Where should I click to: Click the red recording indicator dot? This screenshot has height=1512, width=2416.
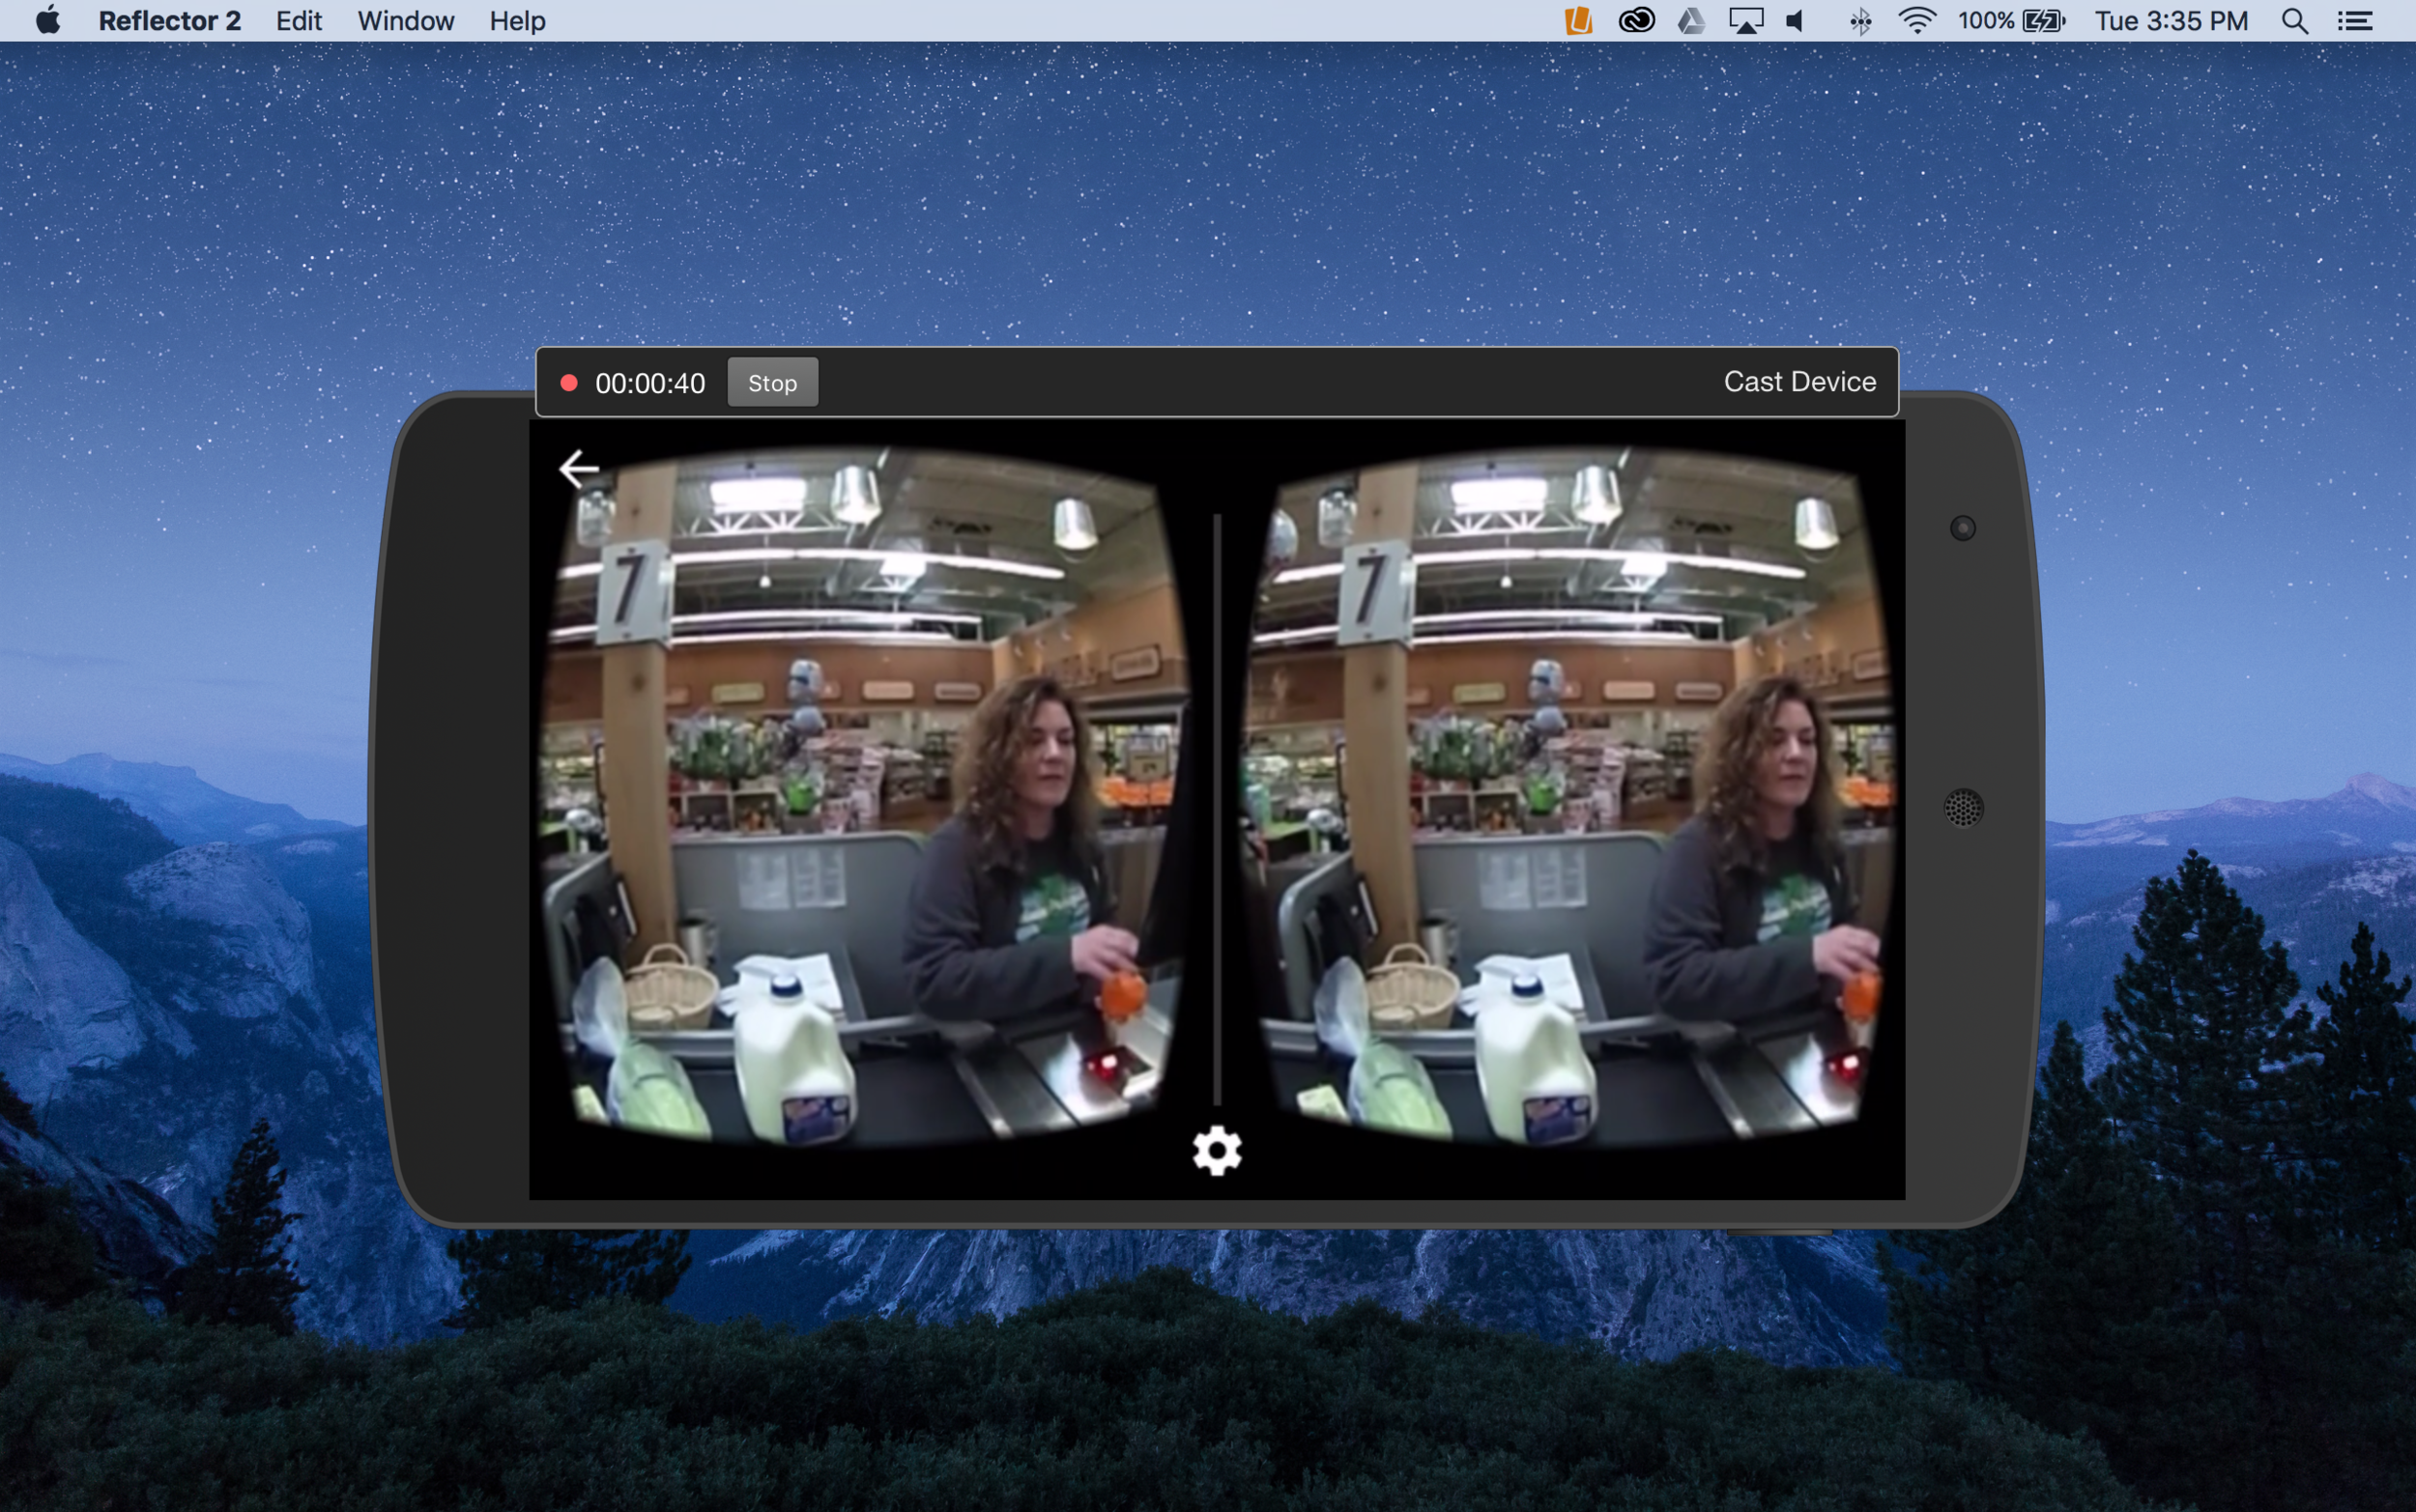point(569,382)
